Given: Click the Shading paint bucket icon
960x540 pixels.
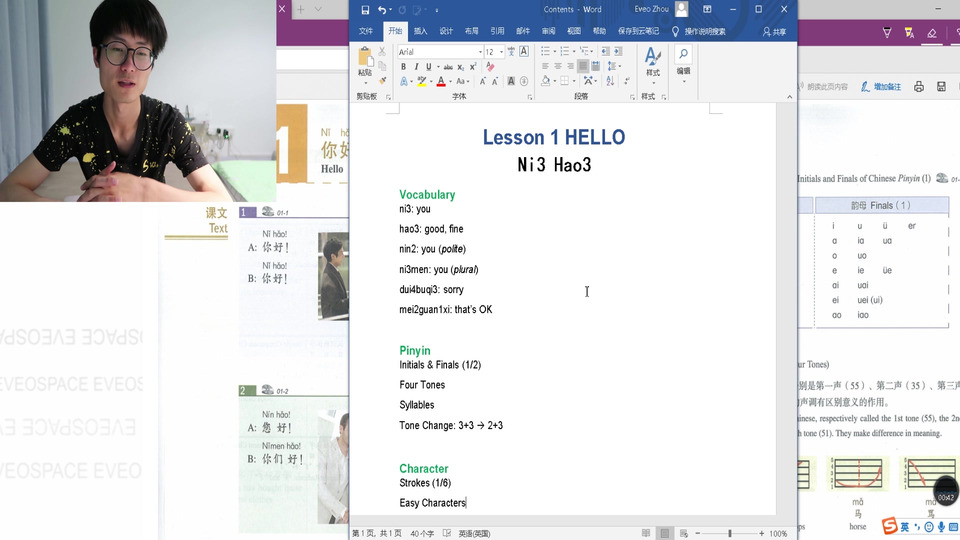Looking at the screenshot, I should (546, 81).
